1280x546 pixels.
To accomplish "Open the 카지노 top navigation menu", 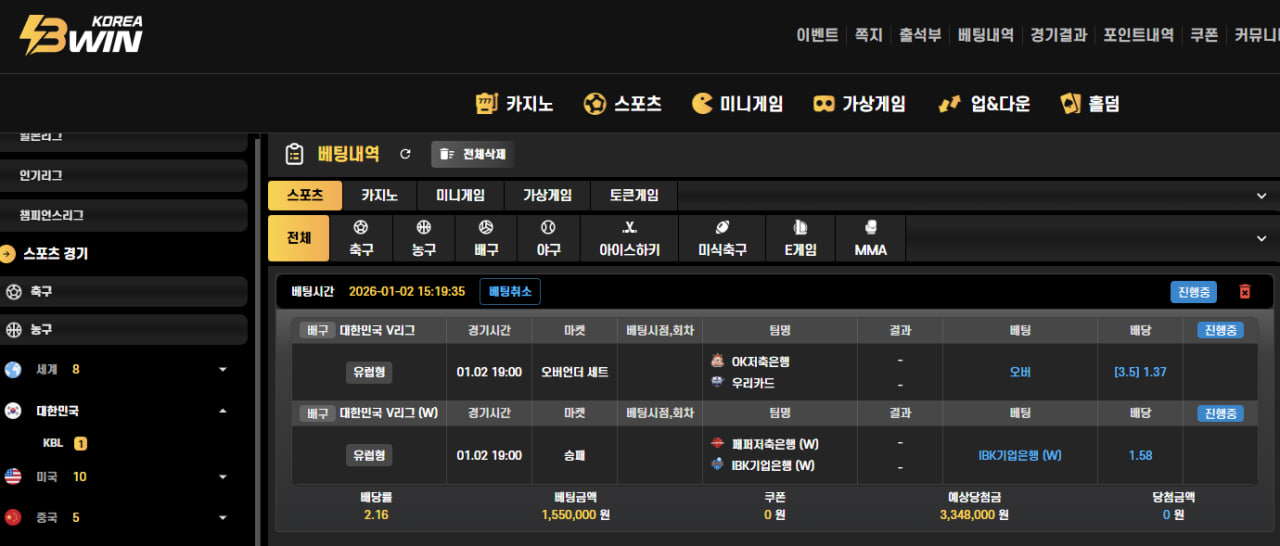I will [x=514, y=104].
